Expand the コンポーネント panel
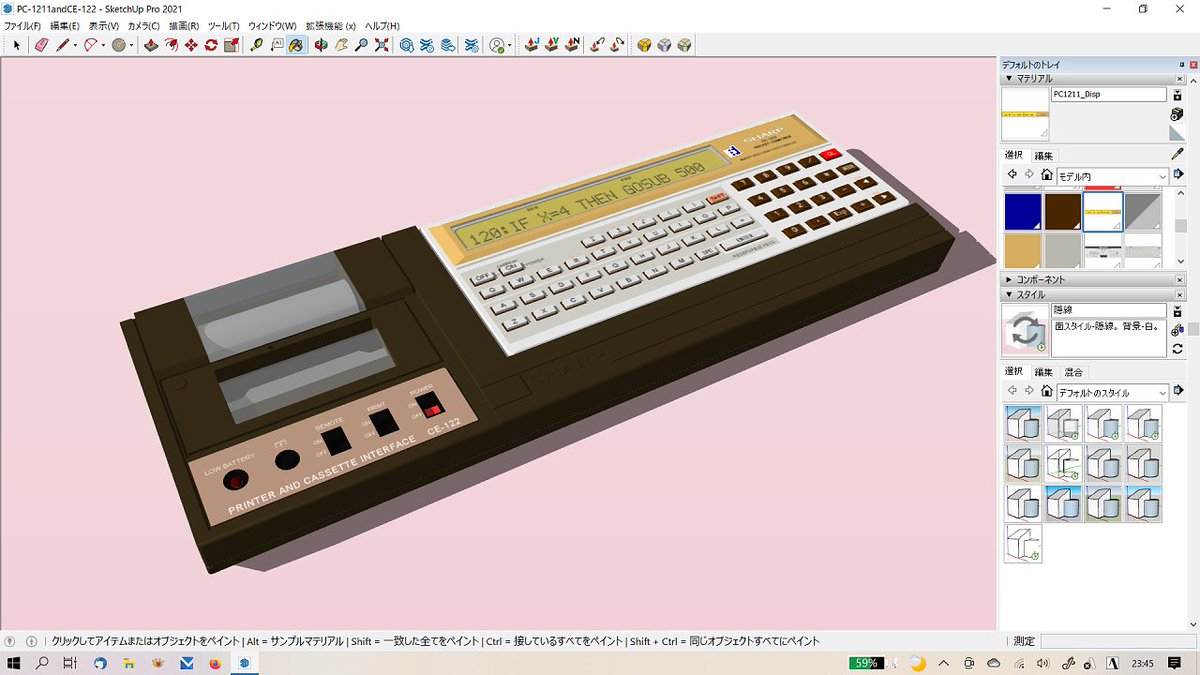This screenshot has width=1200, height=675. pos(1009,280)
